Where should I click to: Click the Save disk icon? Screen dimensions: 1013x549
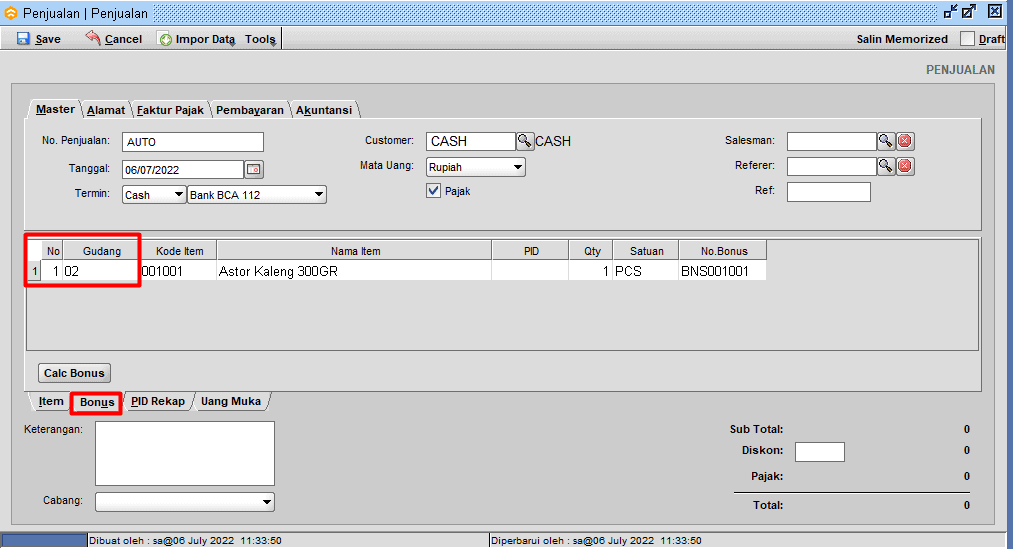coord(23,39)
